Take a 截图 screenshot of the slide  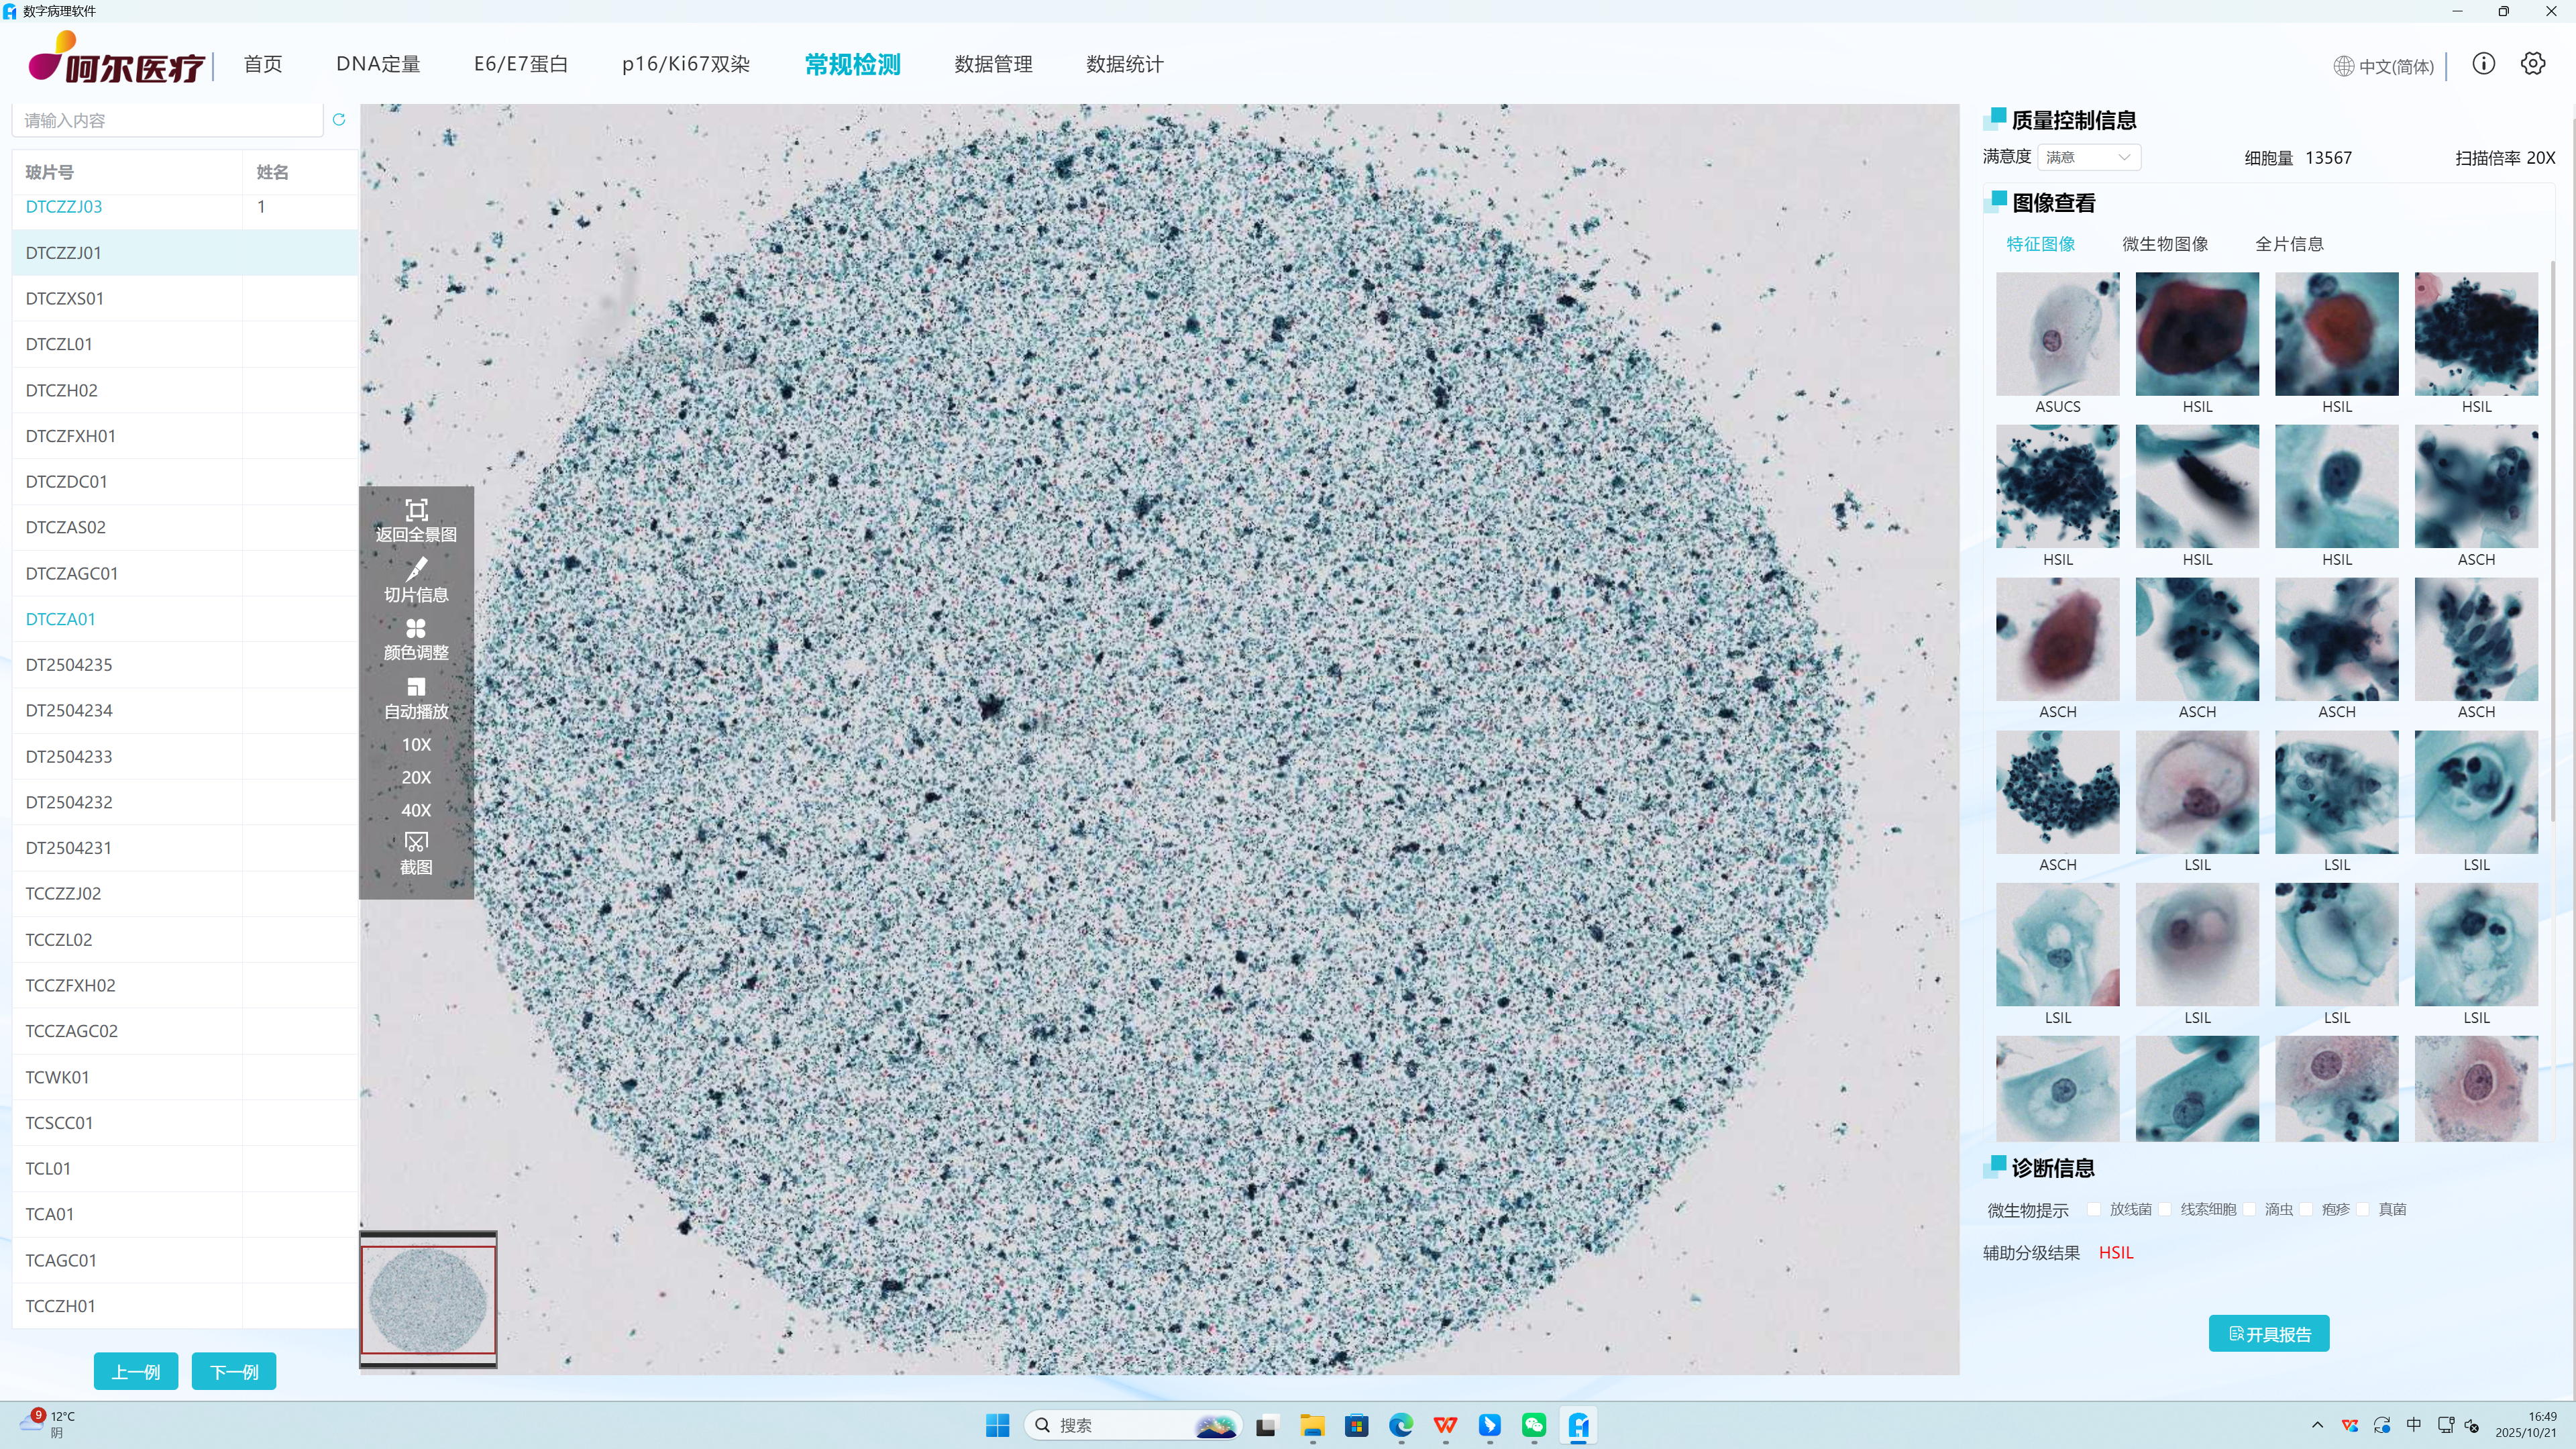pos(416,854)
